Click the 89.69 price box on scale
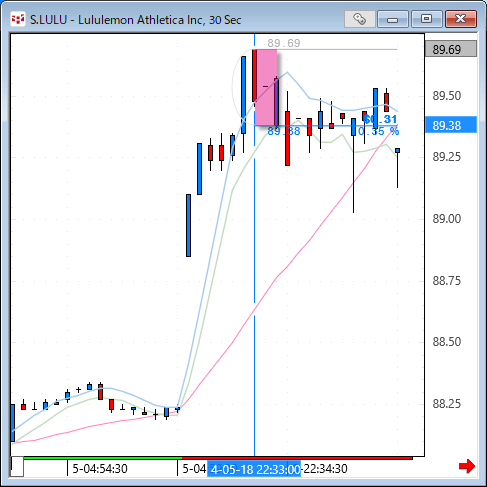487x487 pixels. pos(451,49)
